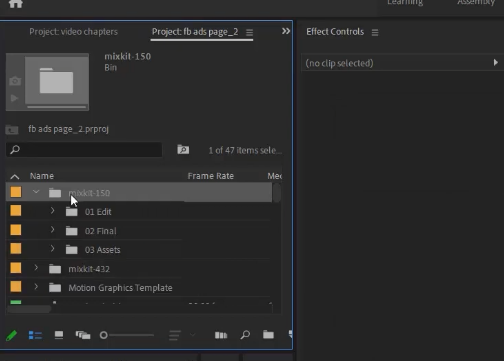The width and height of the screenshot is (504, 361).
Task: Click the folder icon of mixkit-150 row
Action: click(55, 193)
